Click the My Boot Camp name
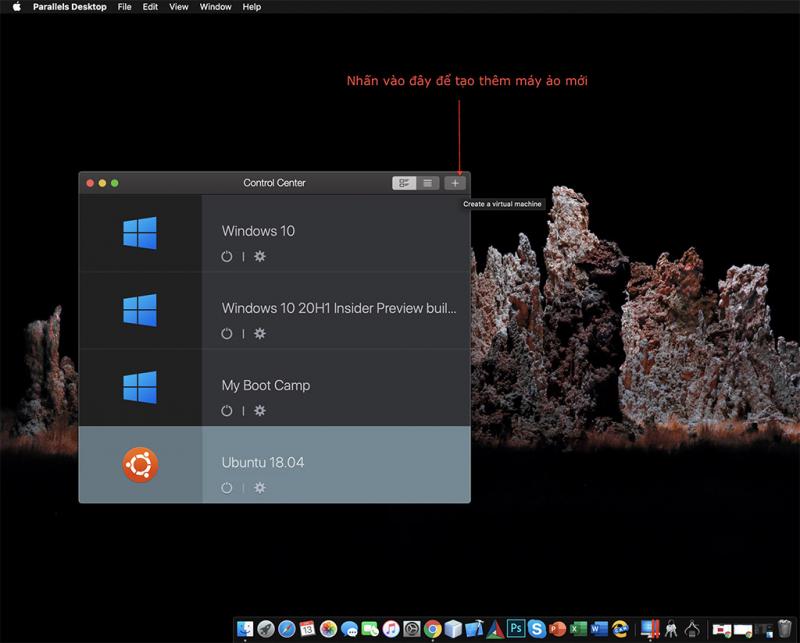 (x=266, y=385)
